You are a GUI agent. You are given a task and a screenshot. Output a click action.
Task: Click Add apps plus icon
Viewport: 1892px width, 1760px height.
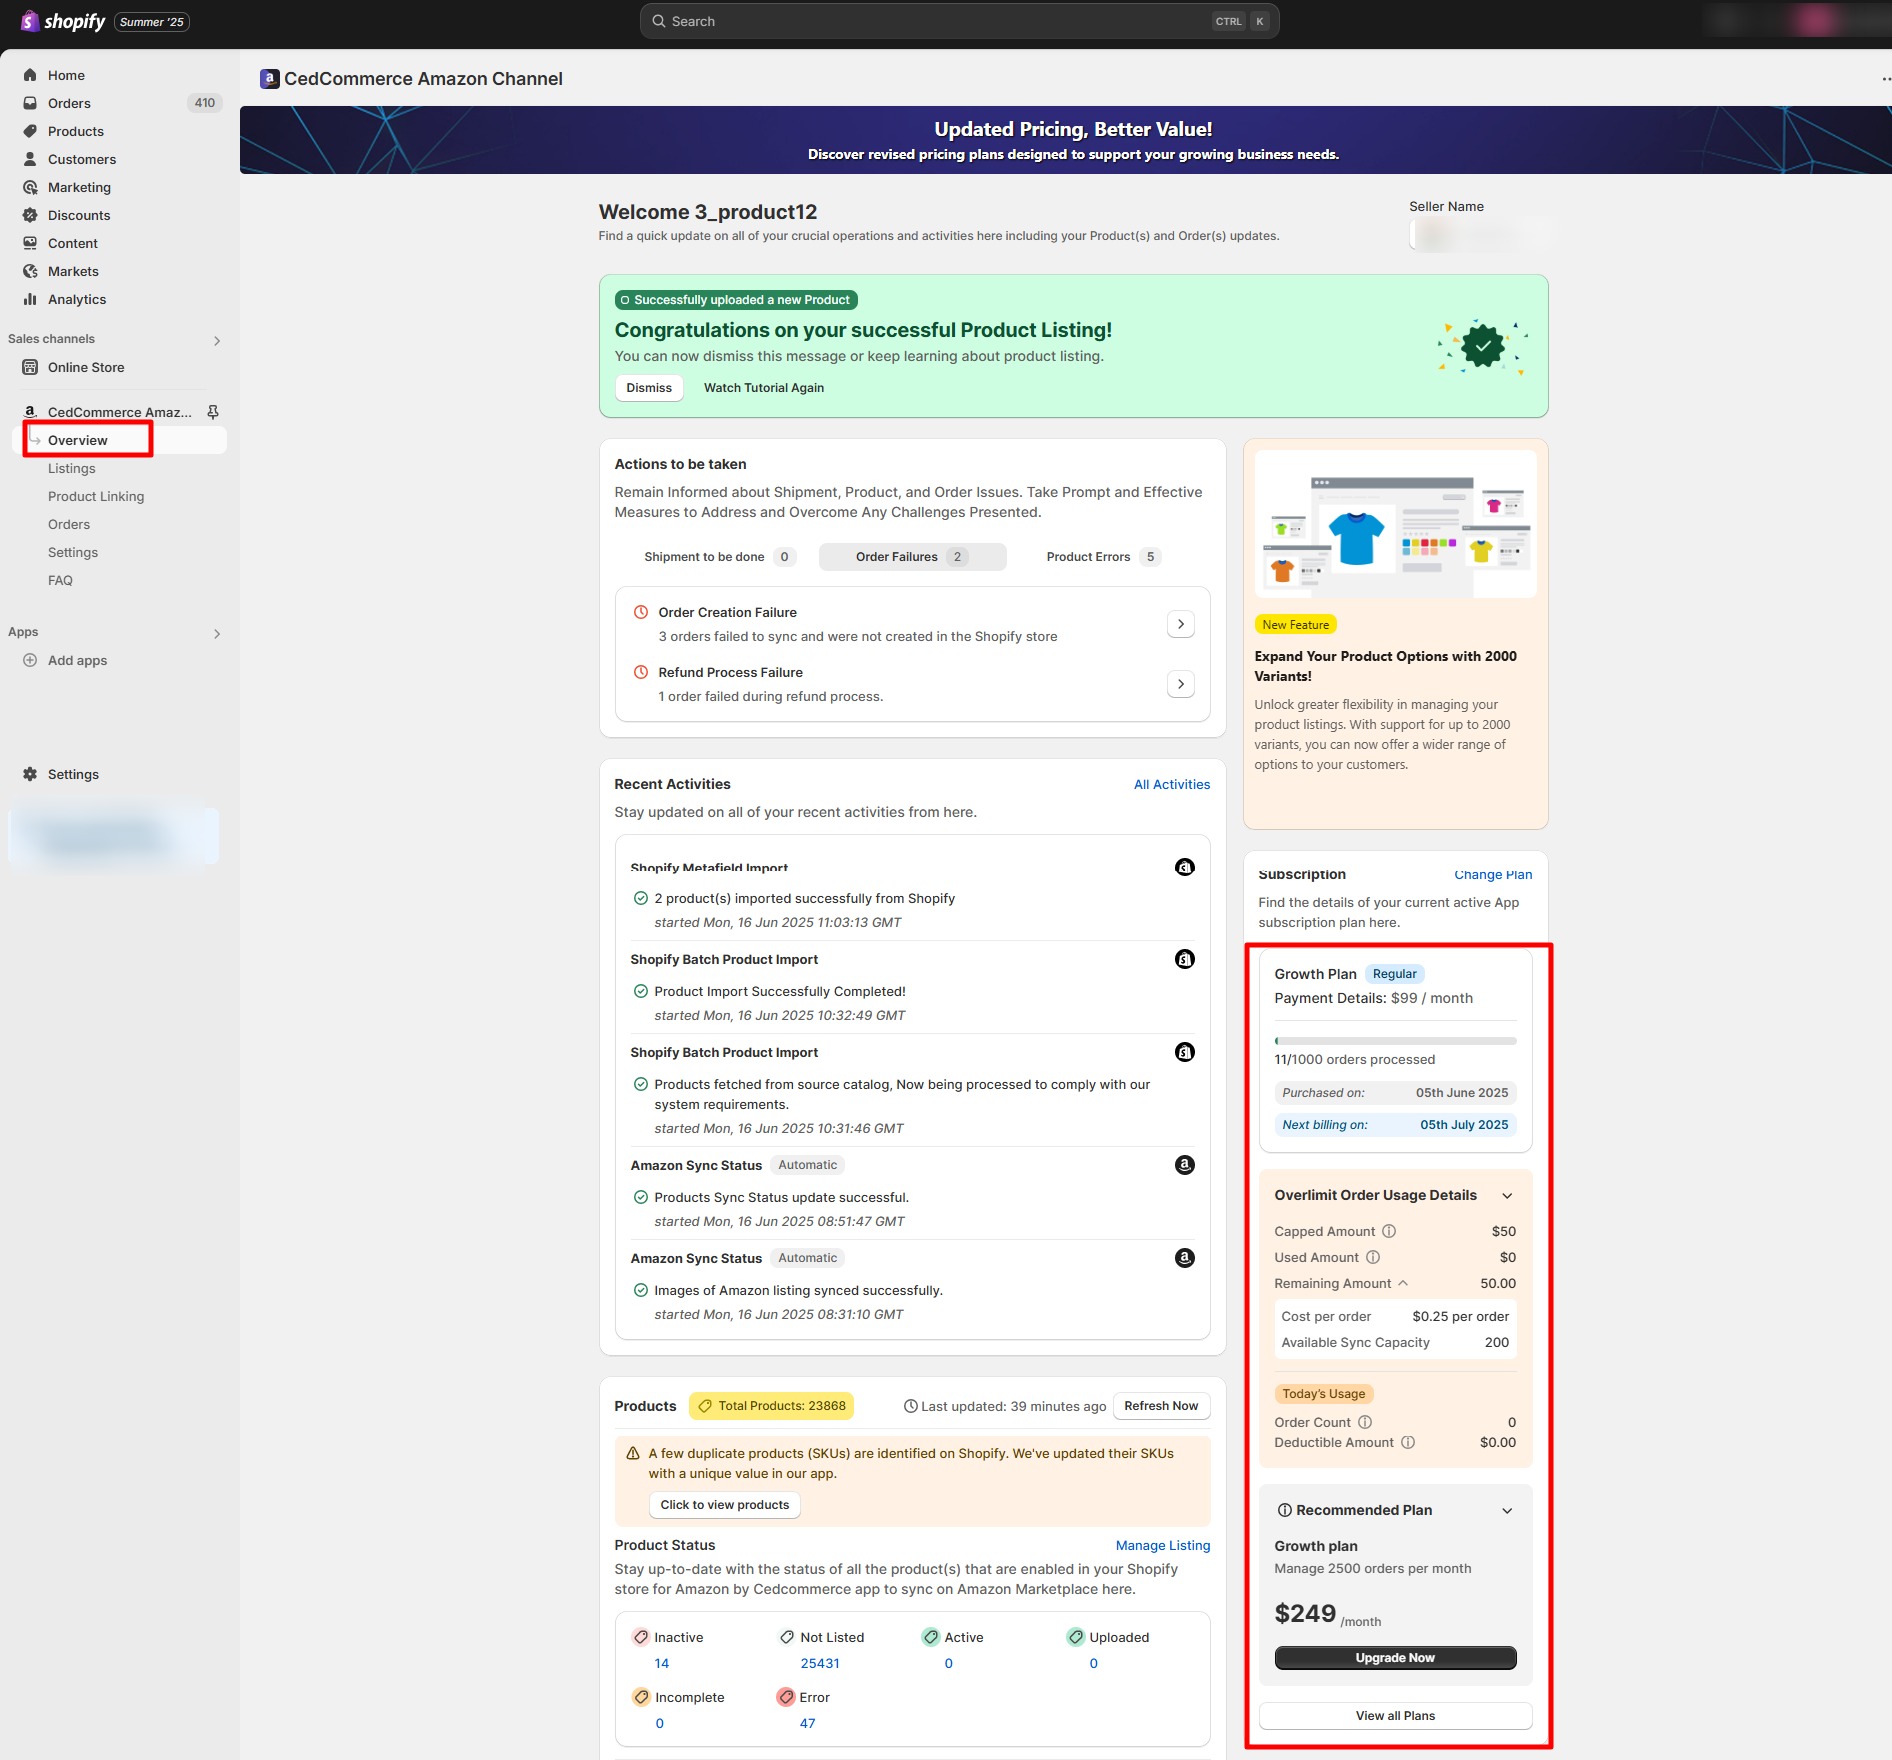[30, 660]
